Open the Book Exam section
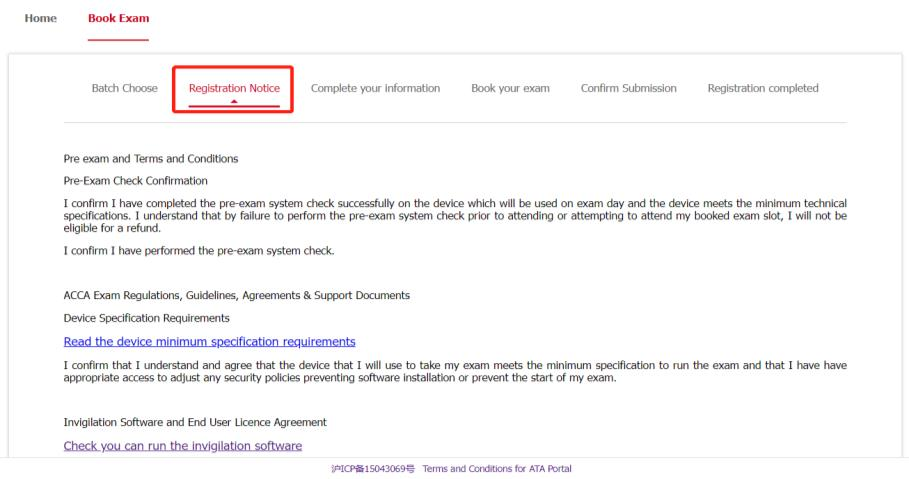Image resolution: width=909 pixels, height=479 pixels. (x=117, y=18)
